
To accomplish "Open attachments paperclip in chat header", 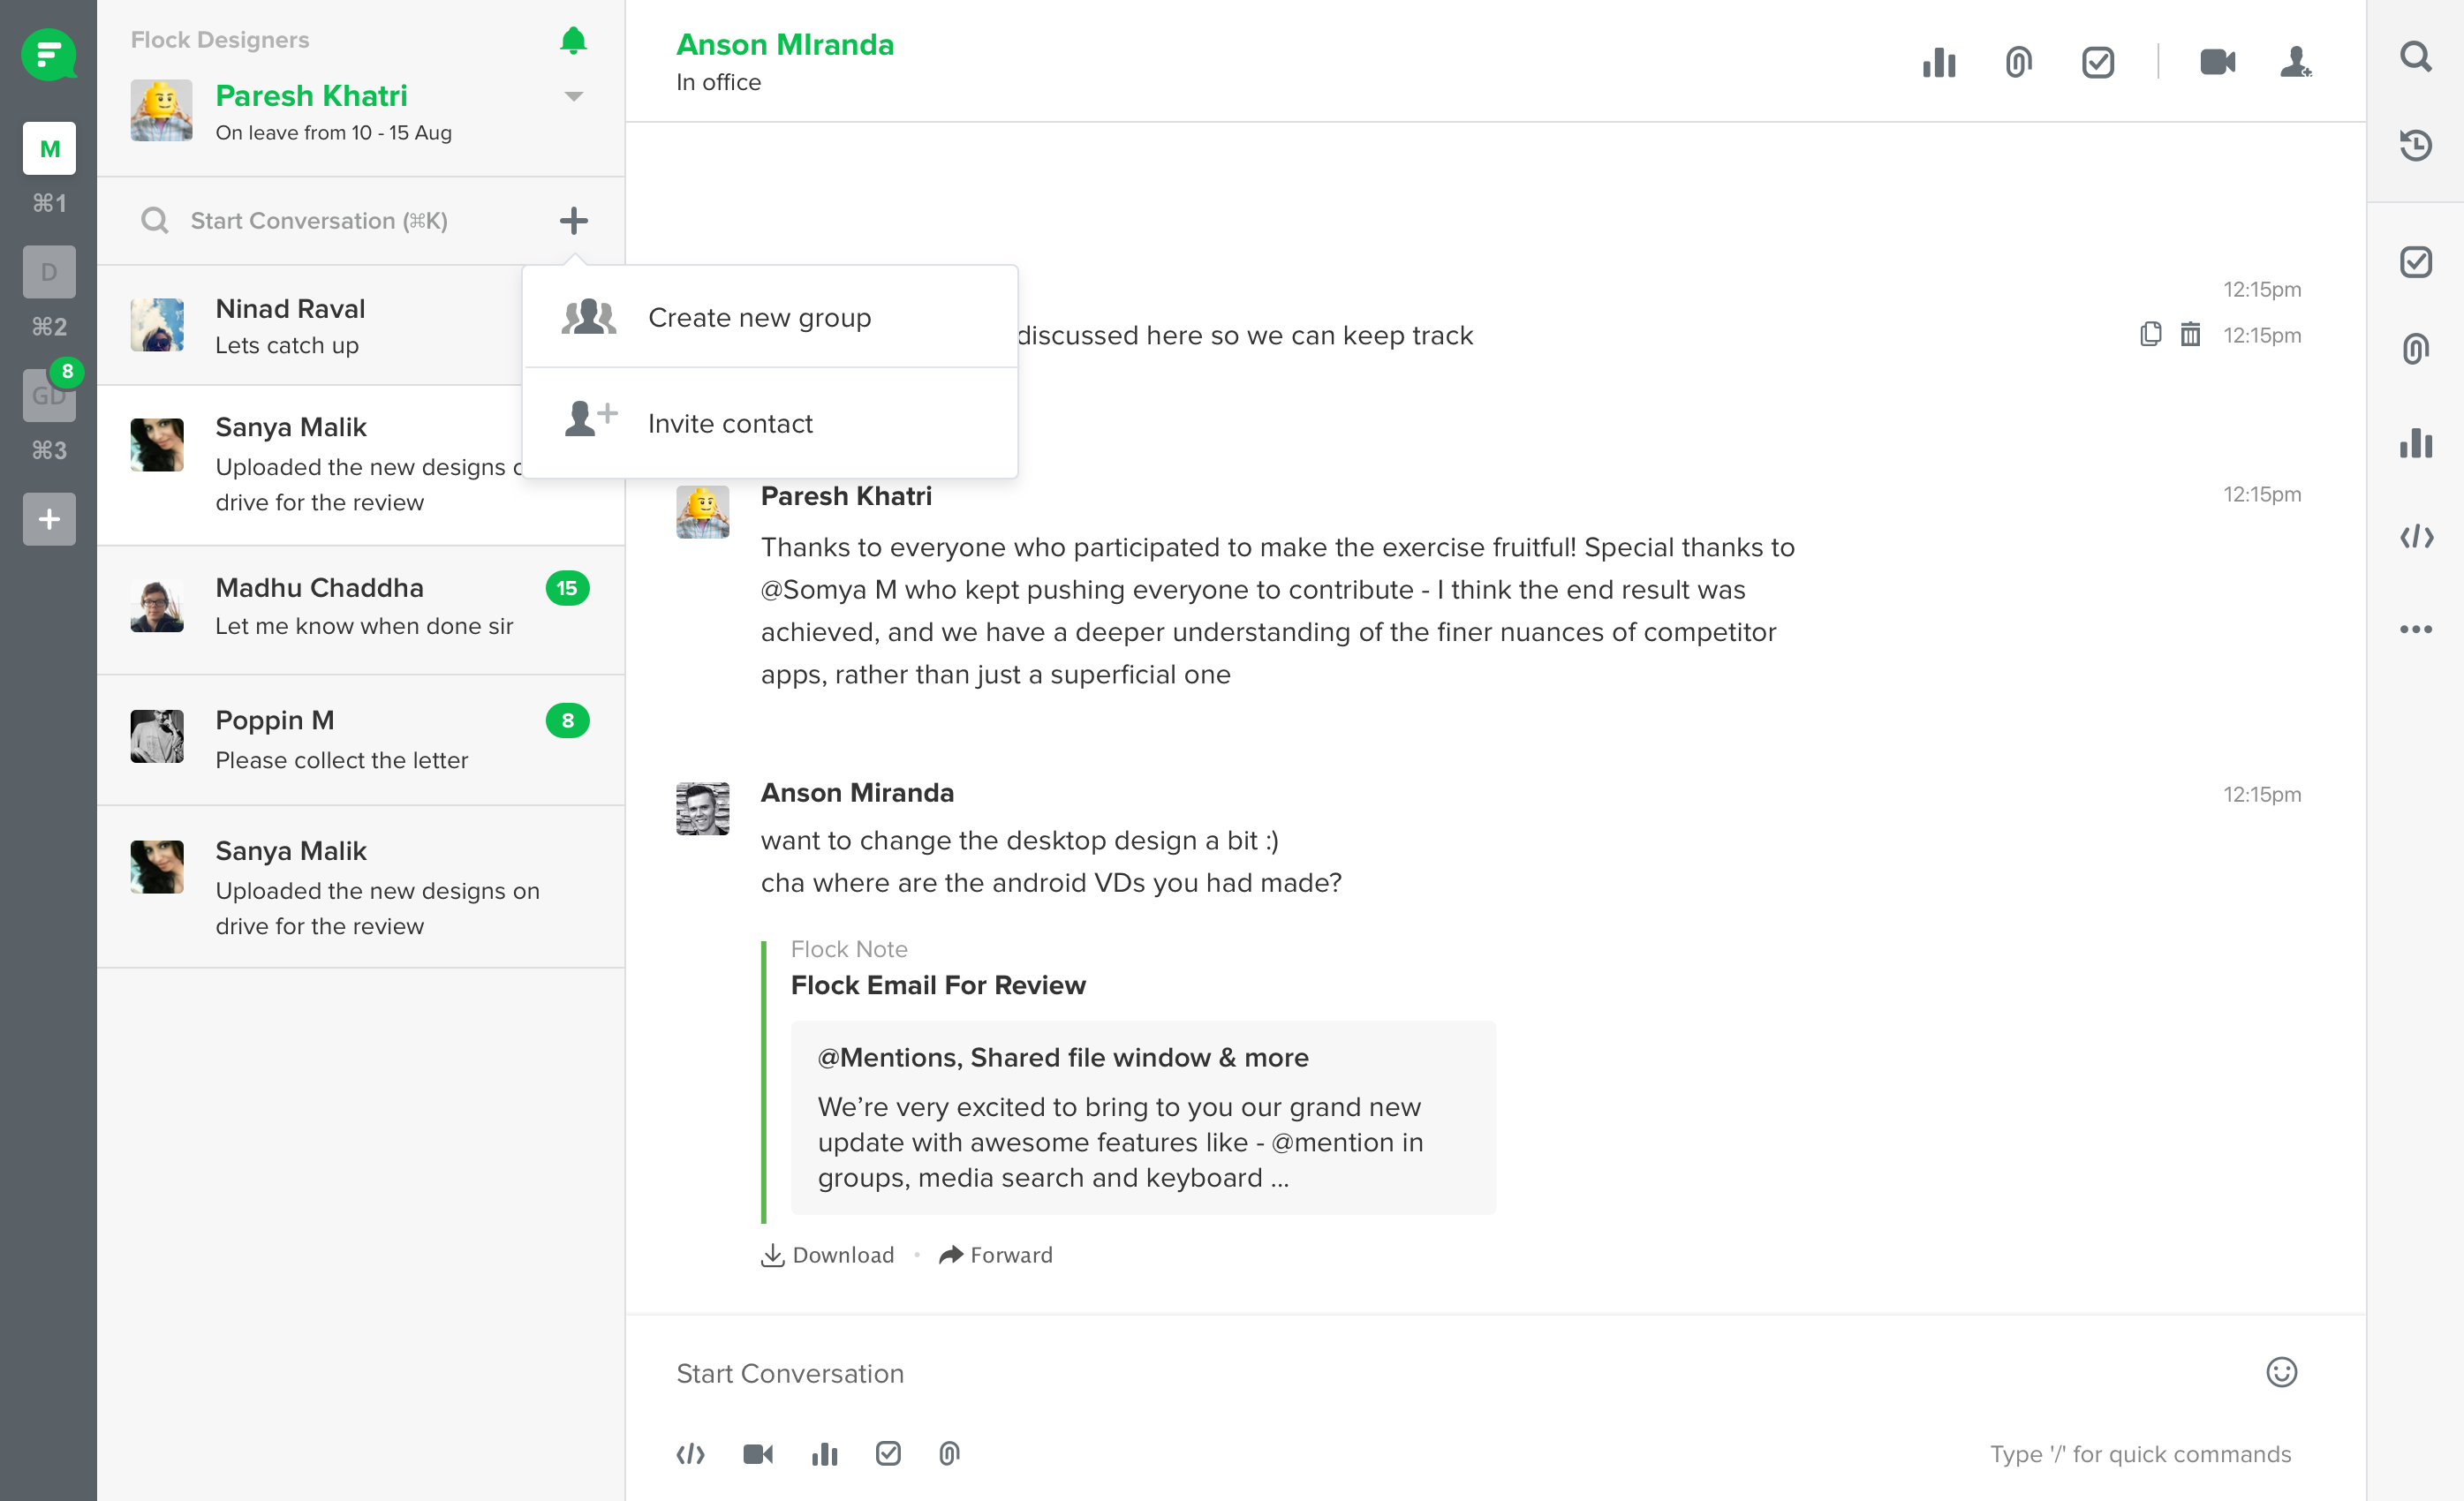I will [x=2018, y=62].
